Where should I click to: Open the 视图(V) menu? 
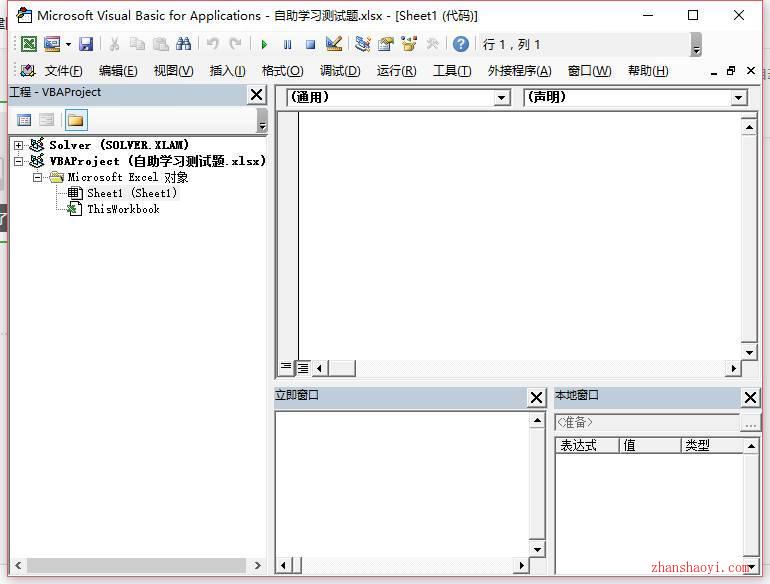click(173, 71)
